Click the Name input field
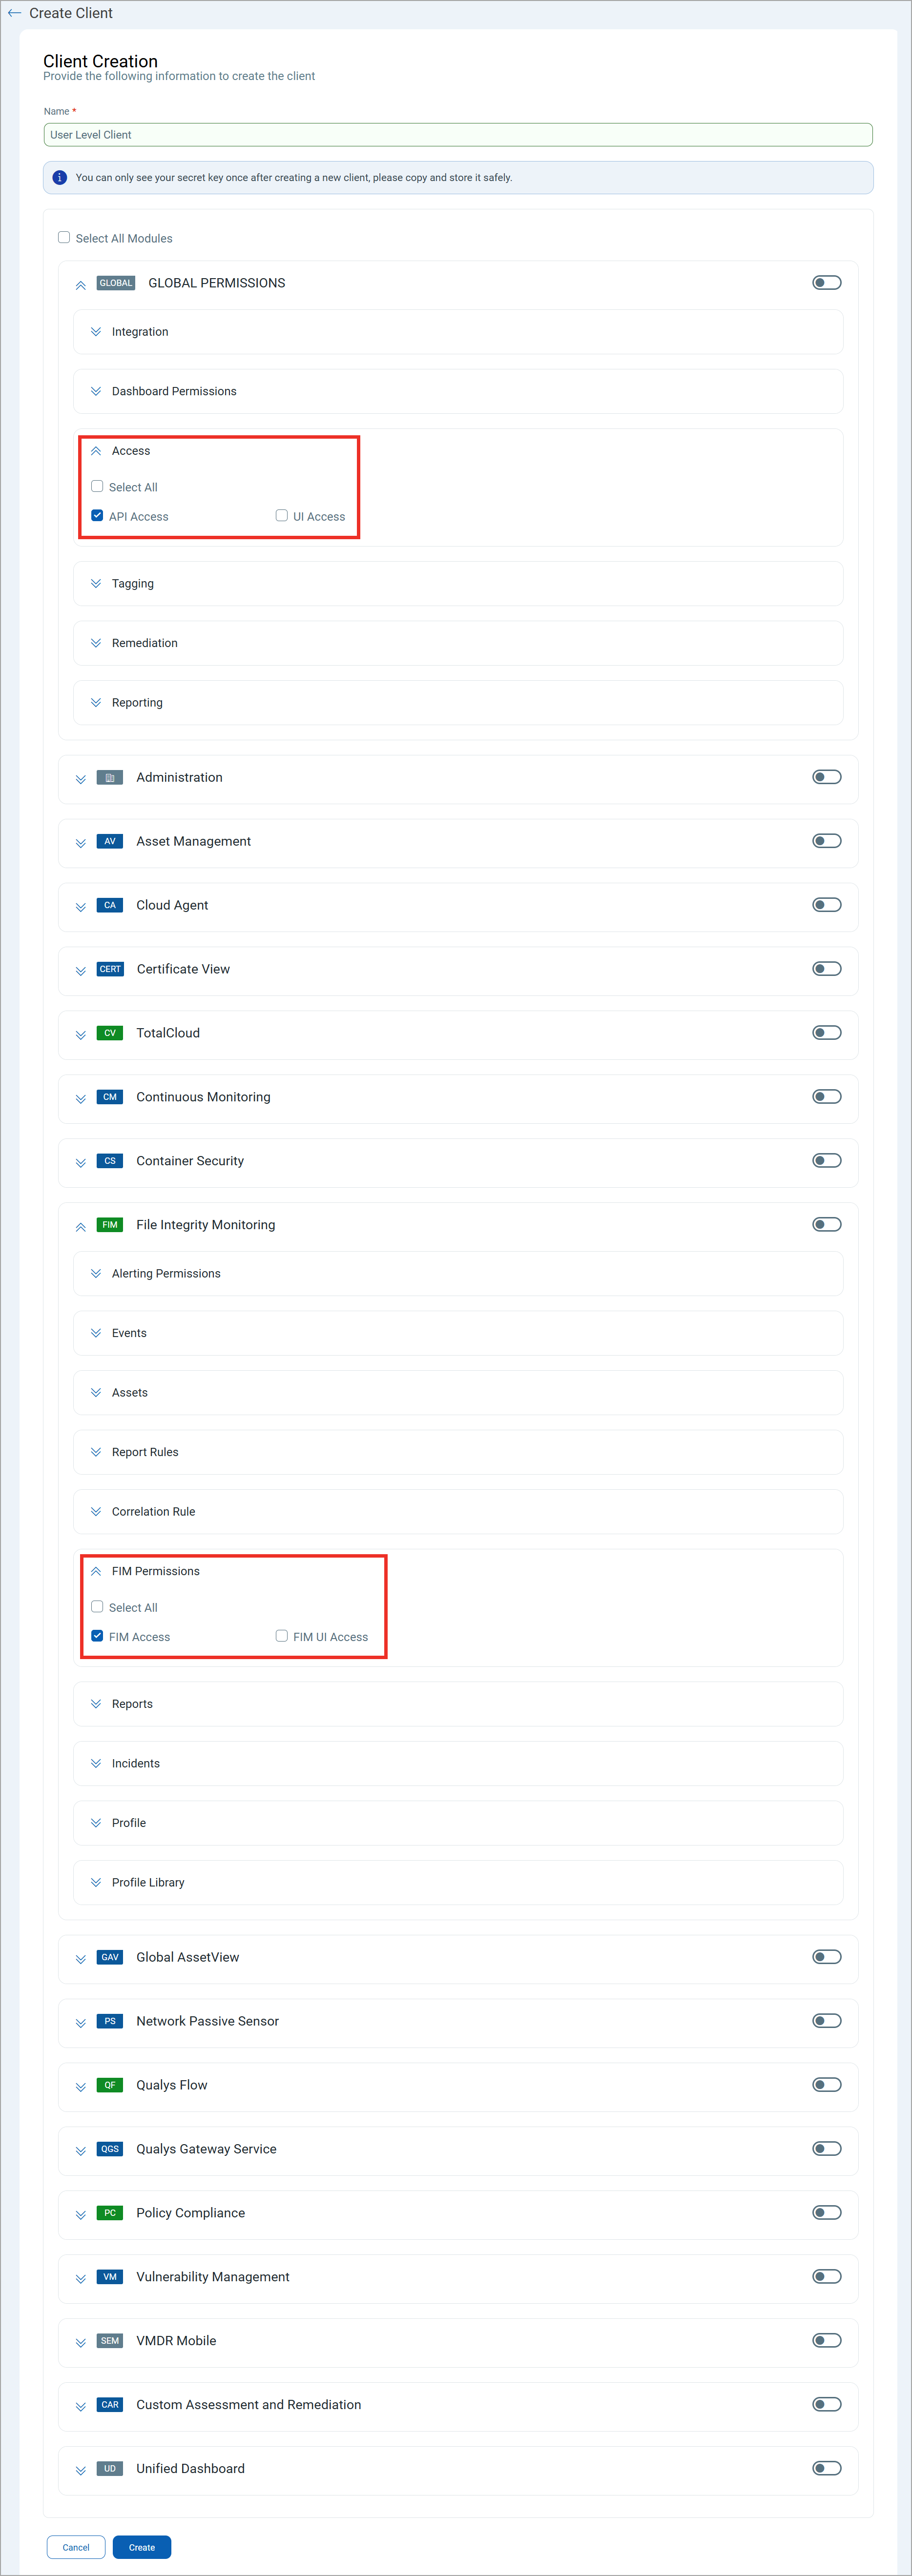 click(x=458, y=135)
